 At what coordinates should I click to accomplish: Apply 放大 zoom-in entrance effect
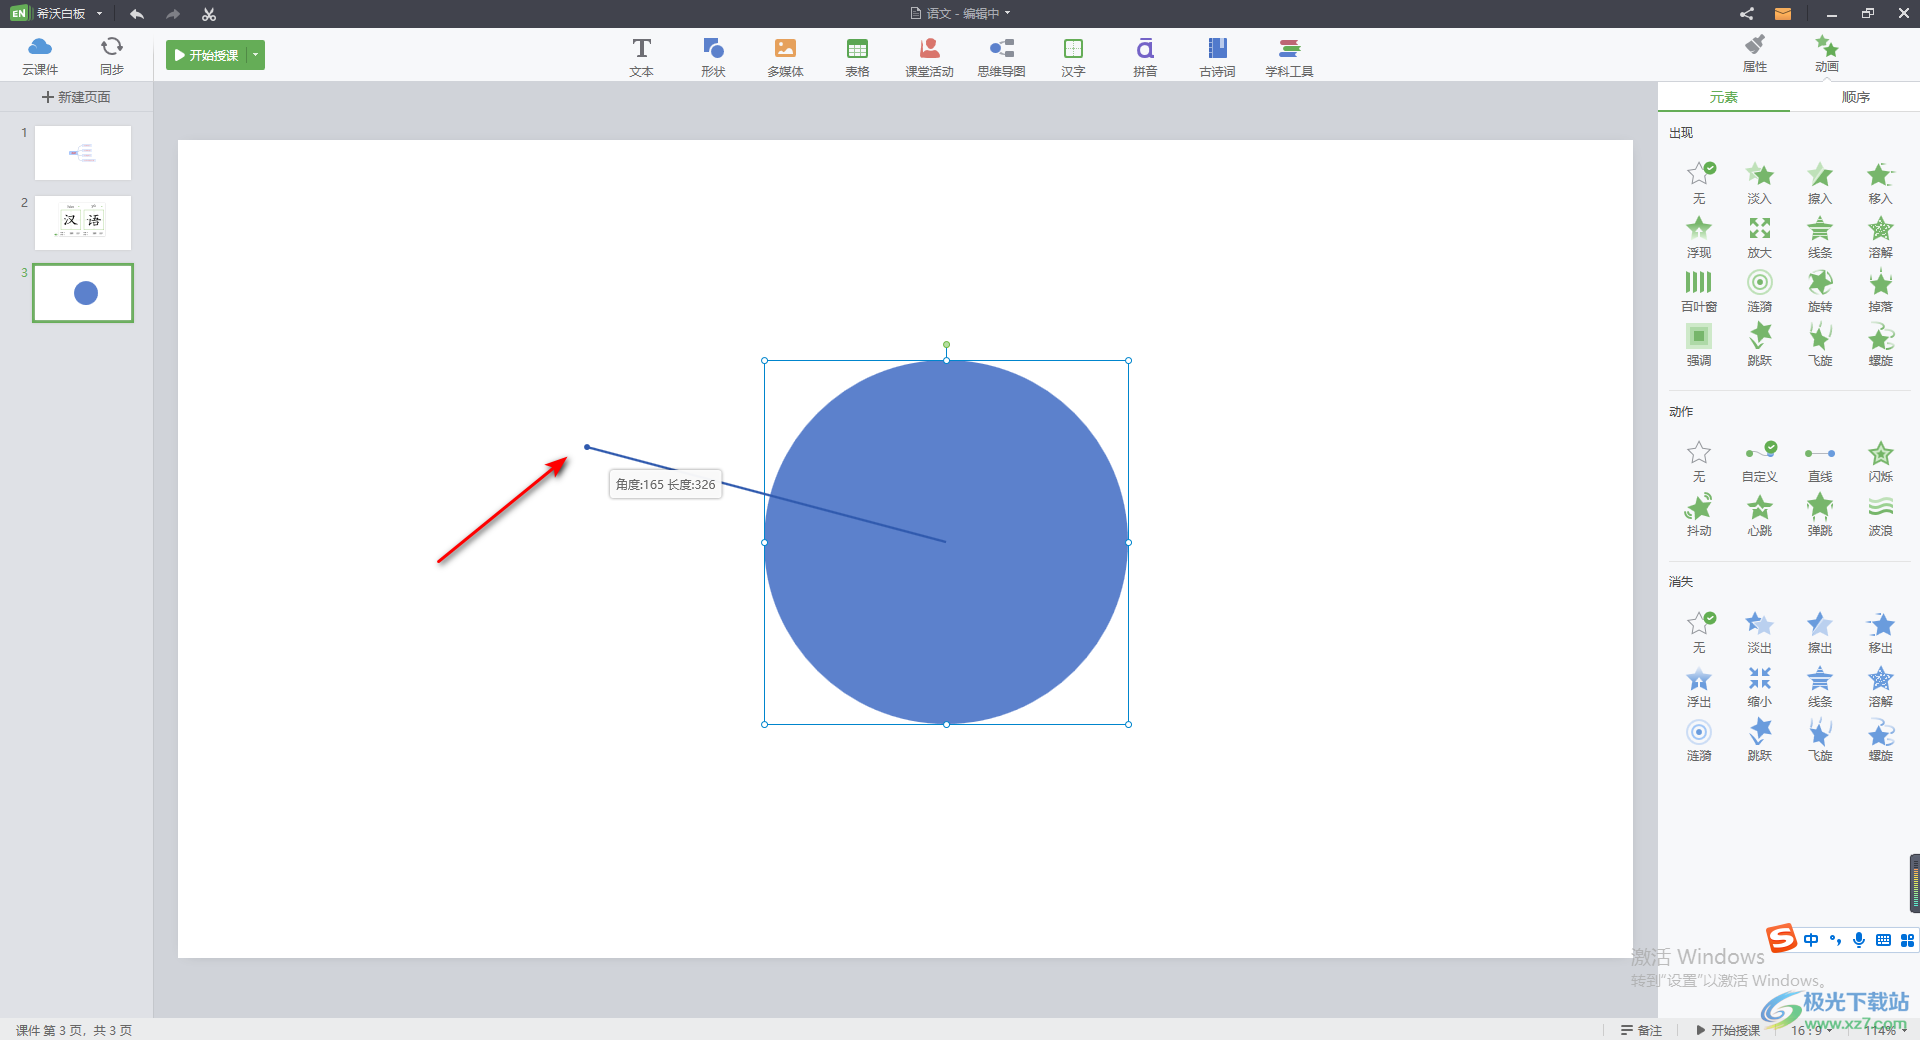[1759, 237]
